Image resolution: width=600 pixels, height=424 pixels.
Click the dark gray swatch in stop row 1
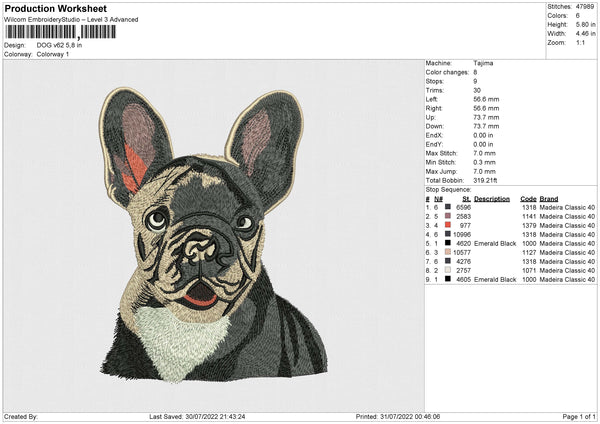[447, 207]
